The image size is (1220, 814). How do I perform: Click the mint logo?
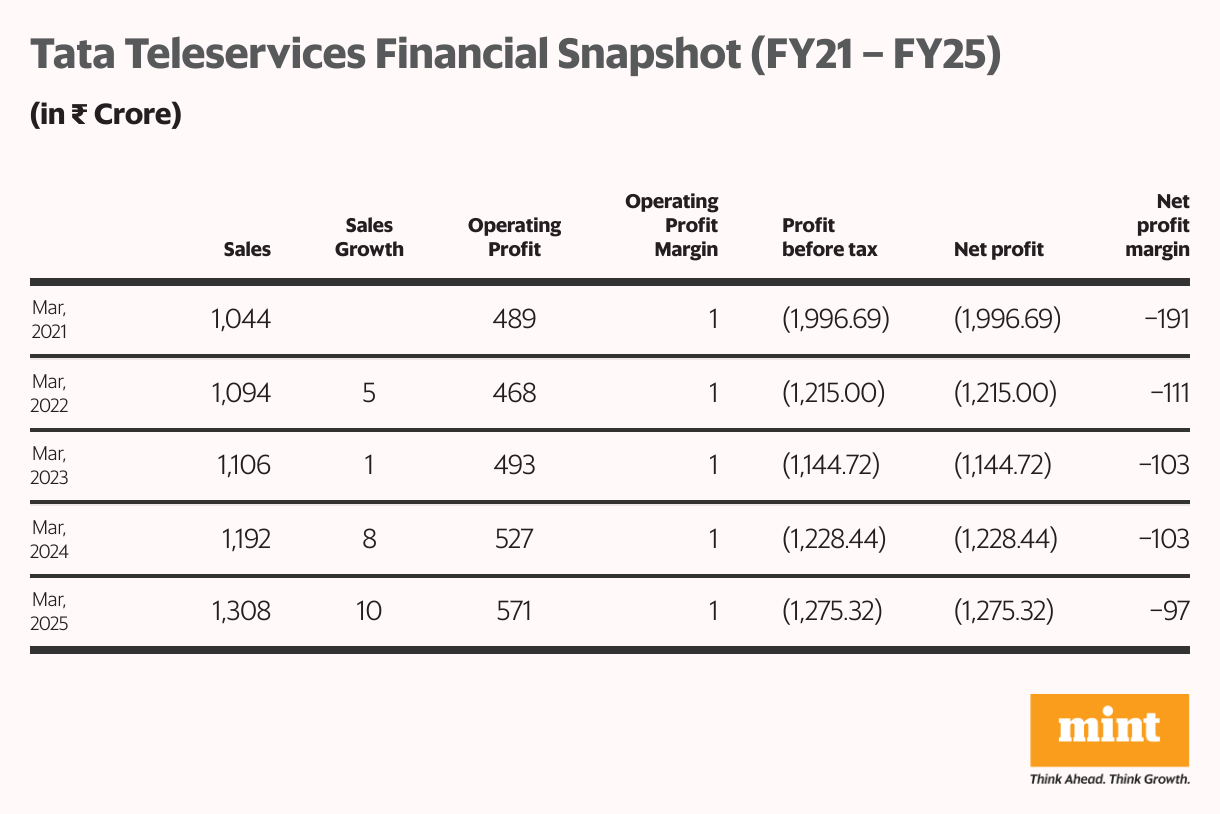pyautogui.click(x=1109, y=730)
